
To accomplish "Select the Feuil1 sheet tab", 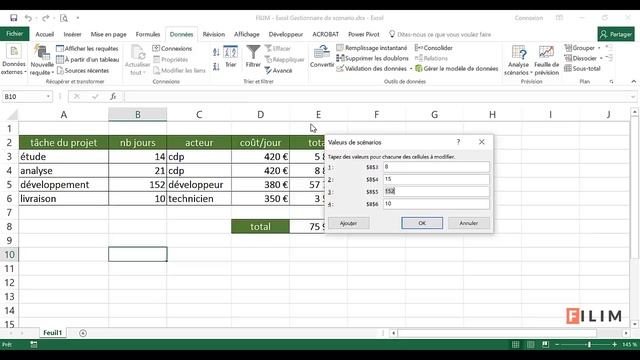I will click(53, 333).
